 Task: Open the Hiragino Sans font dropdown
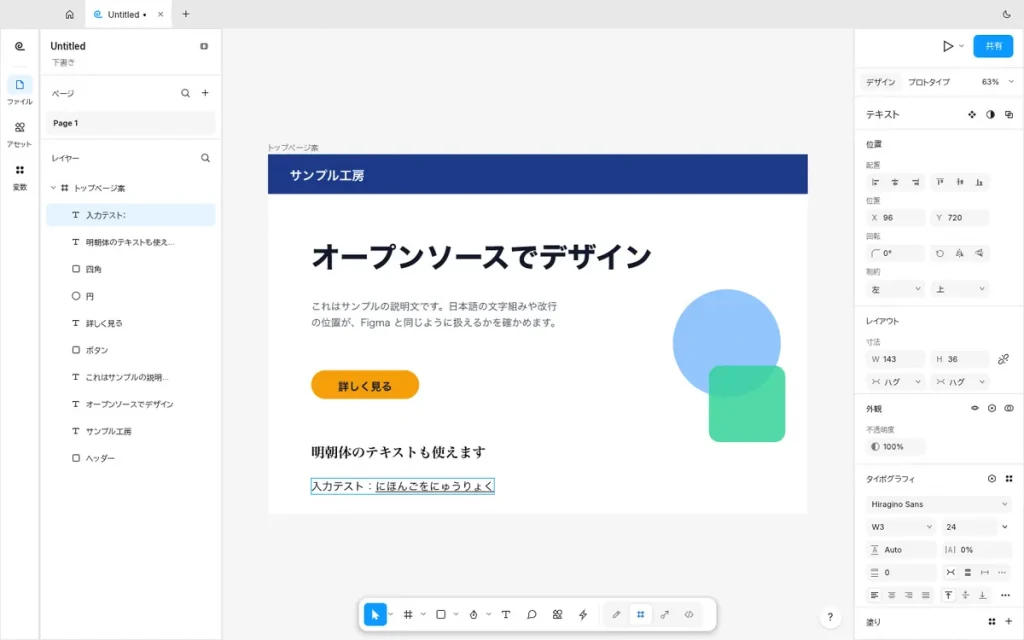[938, 504]
